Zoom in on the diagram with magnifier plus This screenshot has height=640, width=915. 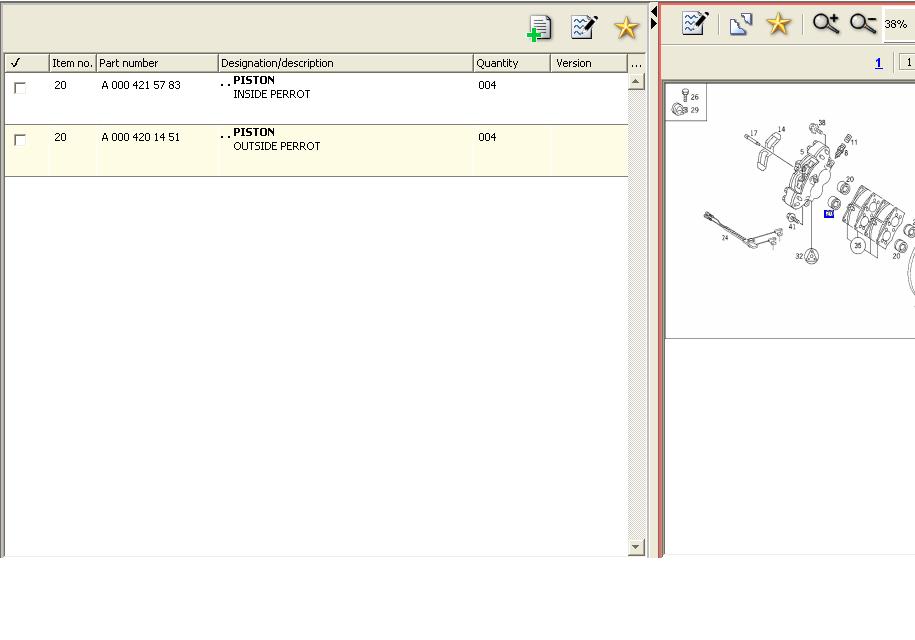(x=825, y=24)
